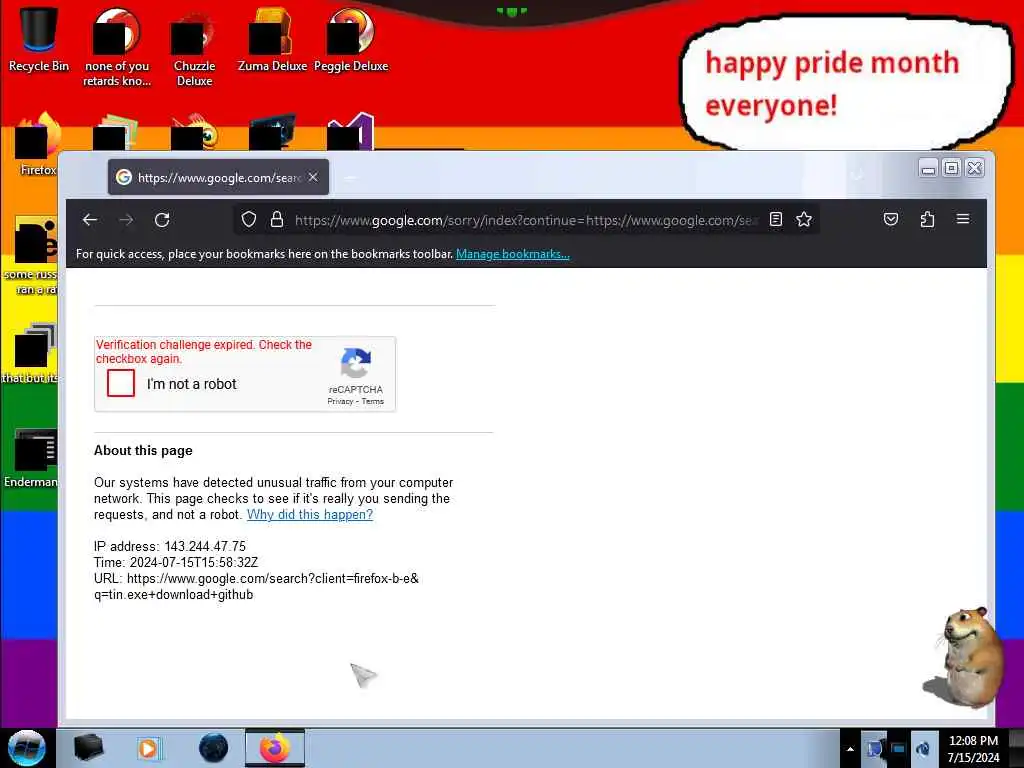Open the media player taskbar icon
This screenshot has width=1024, height=768.
click(148, 748)
